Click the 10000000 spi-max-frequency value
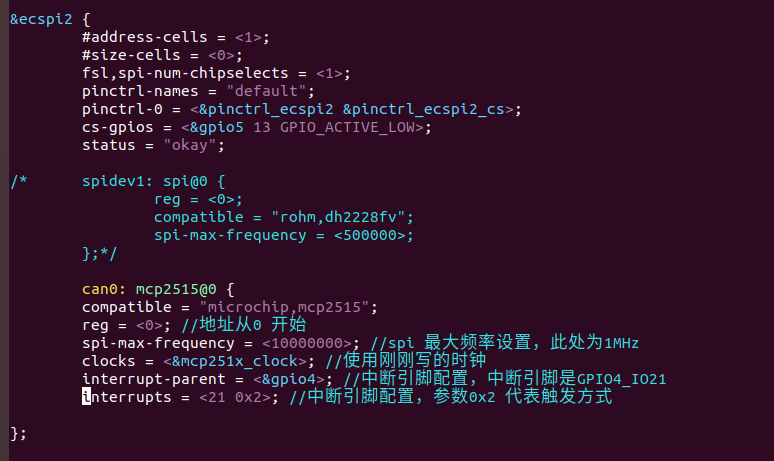This screenshot has width=774, height=461. [309, 344]
